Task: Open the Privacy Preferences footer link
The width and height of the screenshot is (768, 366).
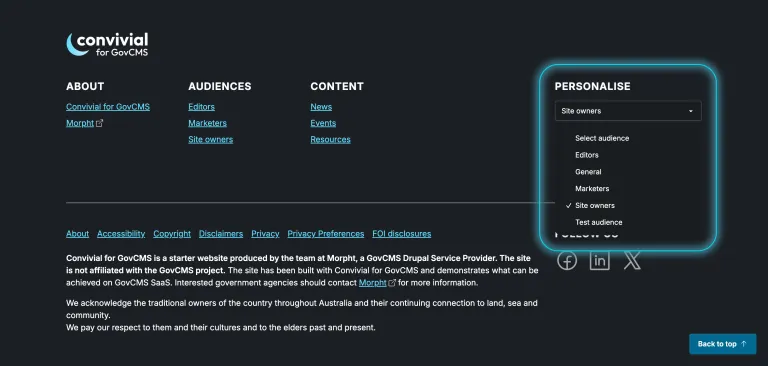Action: point(326,234)
